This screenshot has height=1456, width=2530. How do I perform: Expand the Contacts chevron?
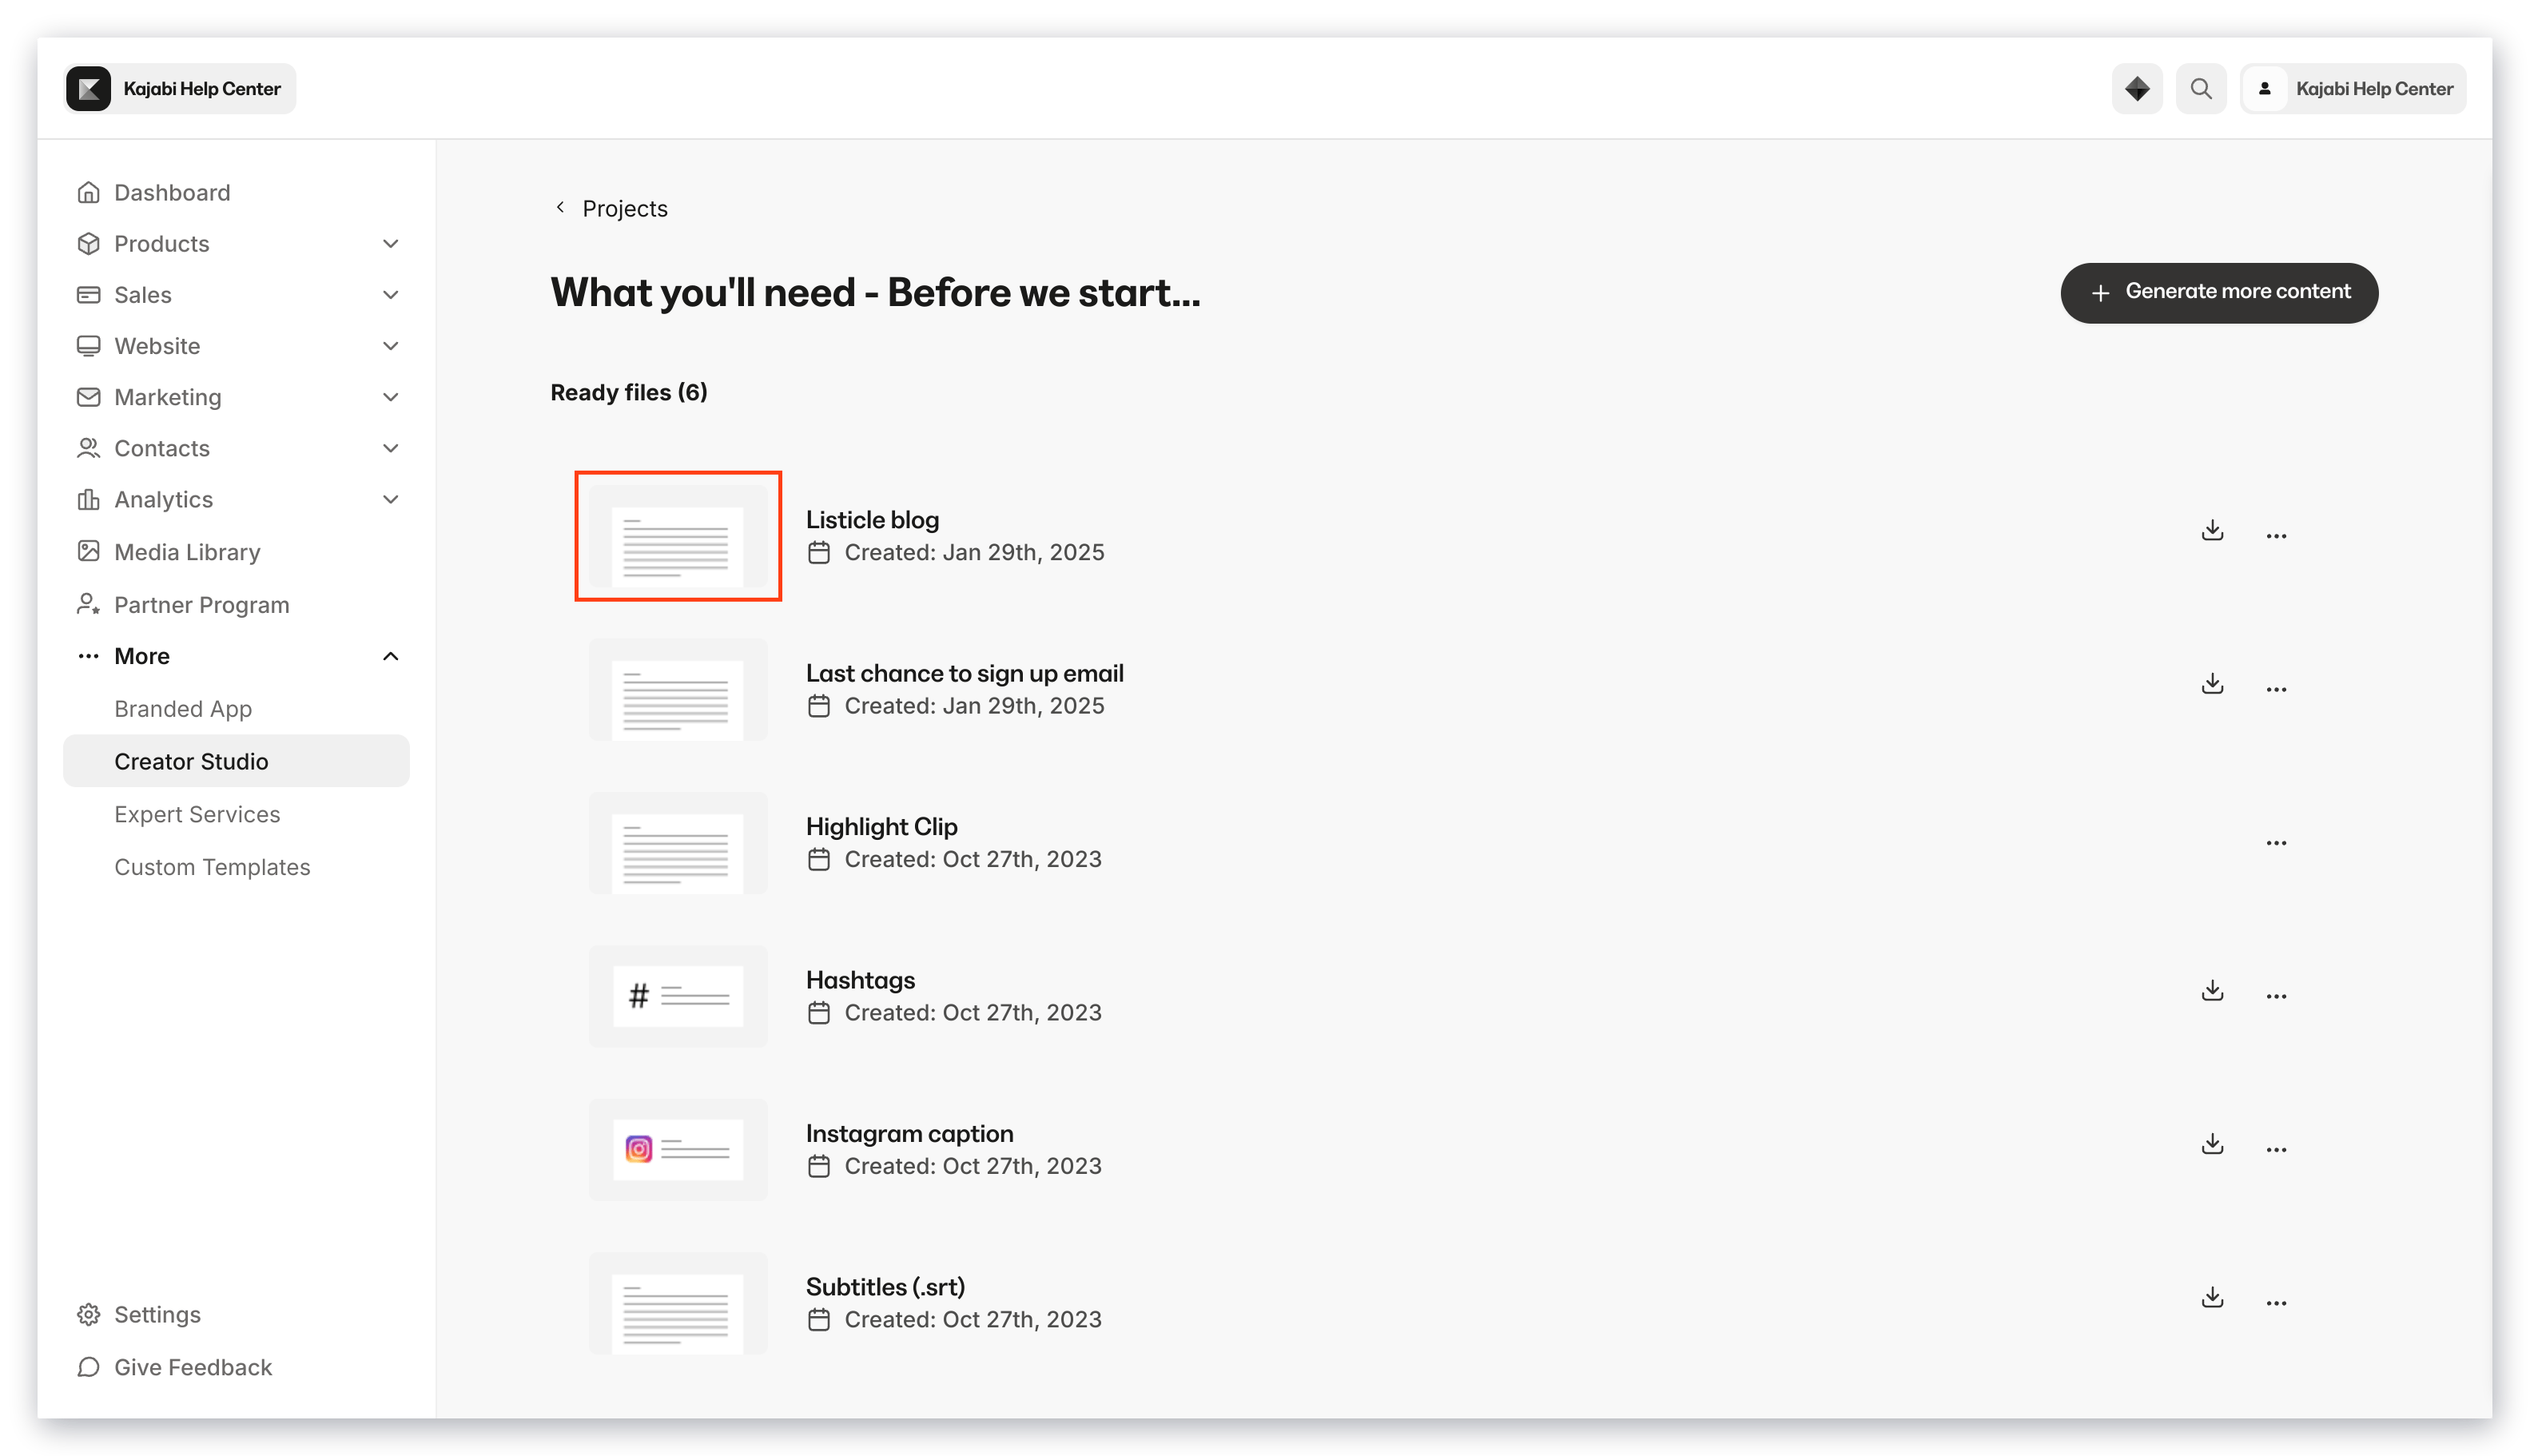tap(390, 448)
